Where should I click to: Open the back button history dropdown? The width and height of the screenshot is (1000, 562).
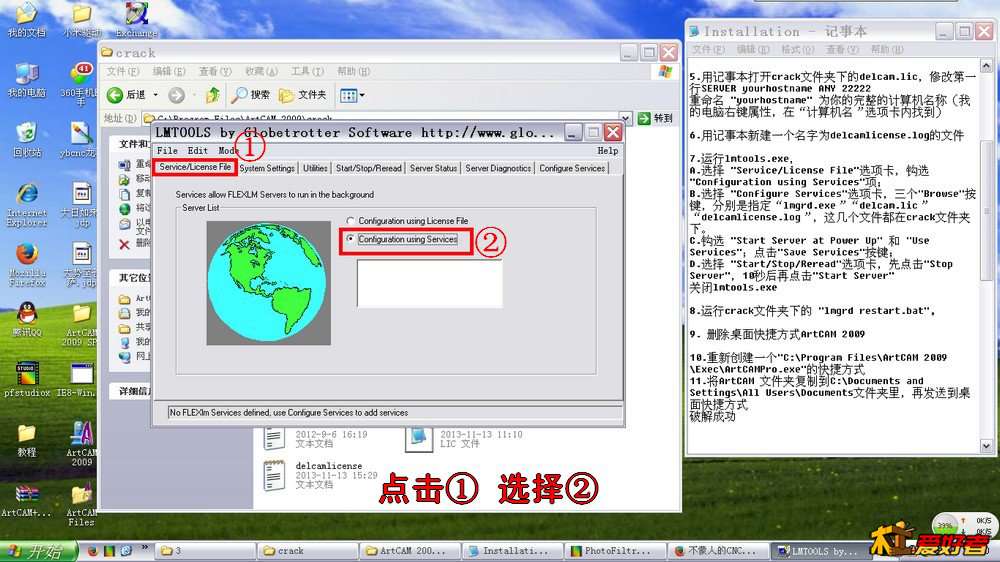pos(155,95)
